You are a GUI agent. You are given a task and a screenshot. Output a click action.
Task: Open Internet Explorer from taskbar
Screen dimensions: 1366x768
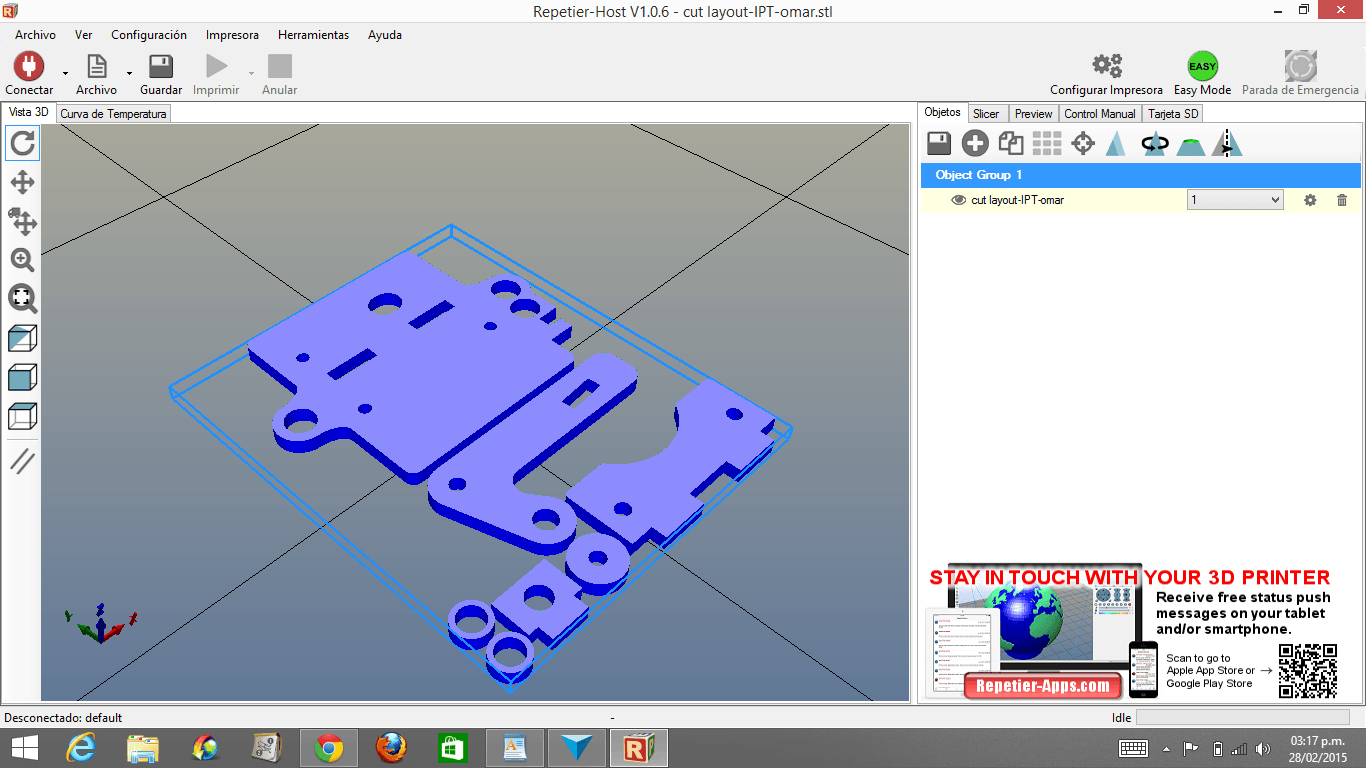[x=81, y=748]
